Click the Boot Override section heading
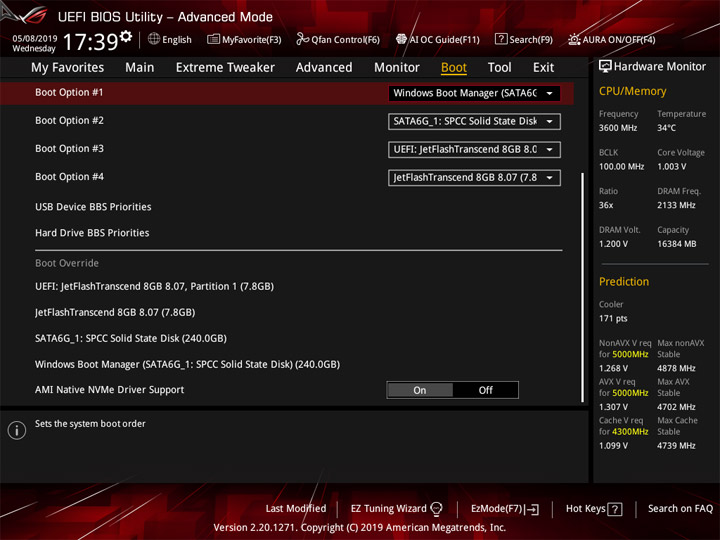Image resolution: width=720 pixels, height=540 pixels. (67, 263)
